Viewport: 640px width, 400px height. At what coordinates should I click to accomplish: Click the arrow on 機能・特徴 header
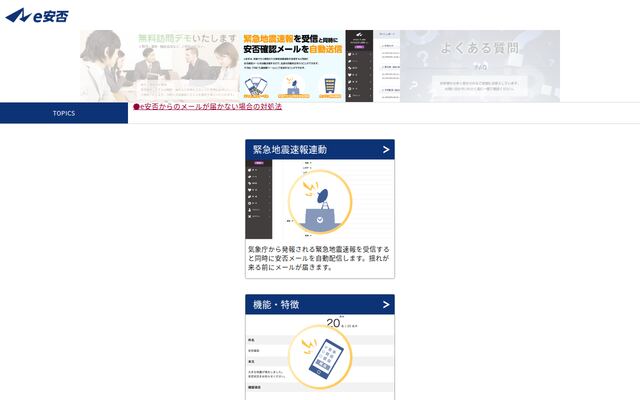point(386,304)
